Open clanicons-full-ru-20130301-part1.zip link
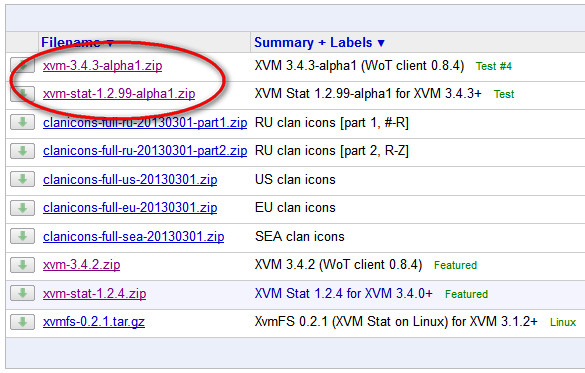 point(145,122)
